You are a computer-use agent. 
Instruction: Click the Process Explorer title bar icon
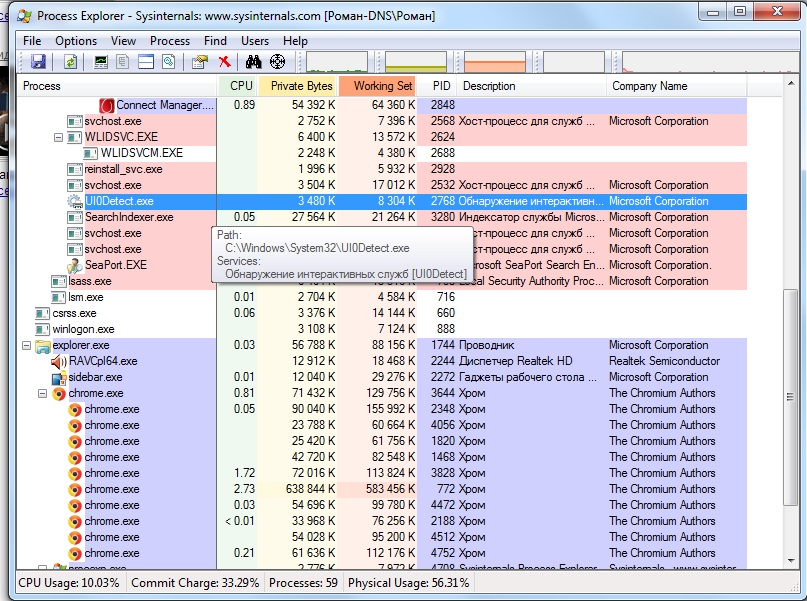(x=24, y=16)
